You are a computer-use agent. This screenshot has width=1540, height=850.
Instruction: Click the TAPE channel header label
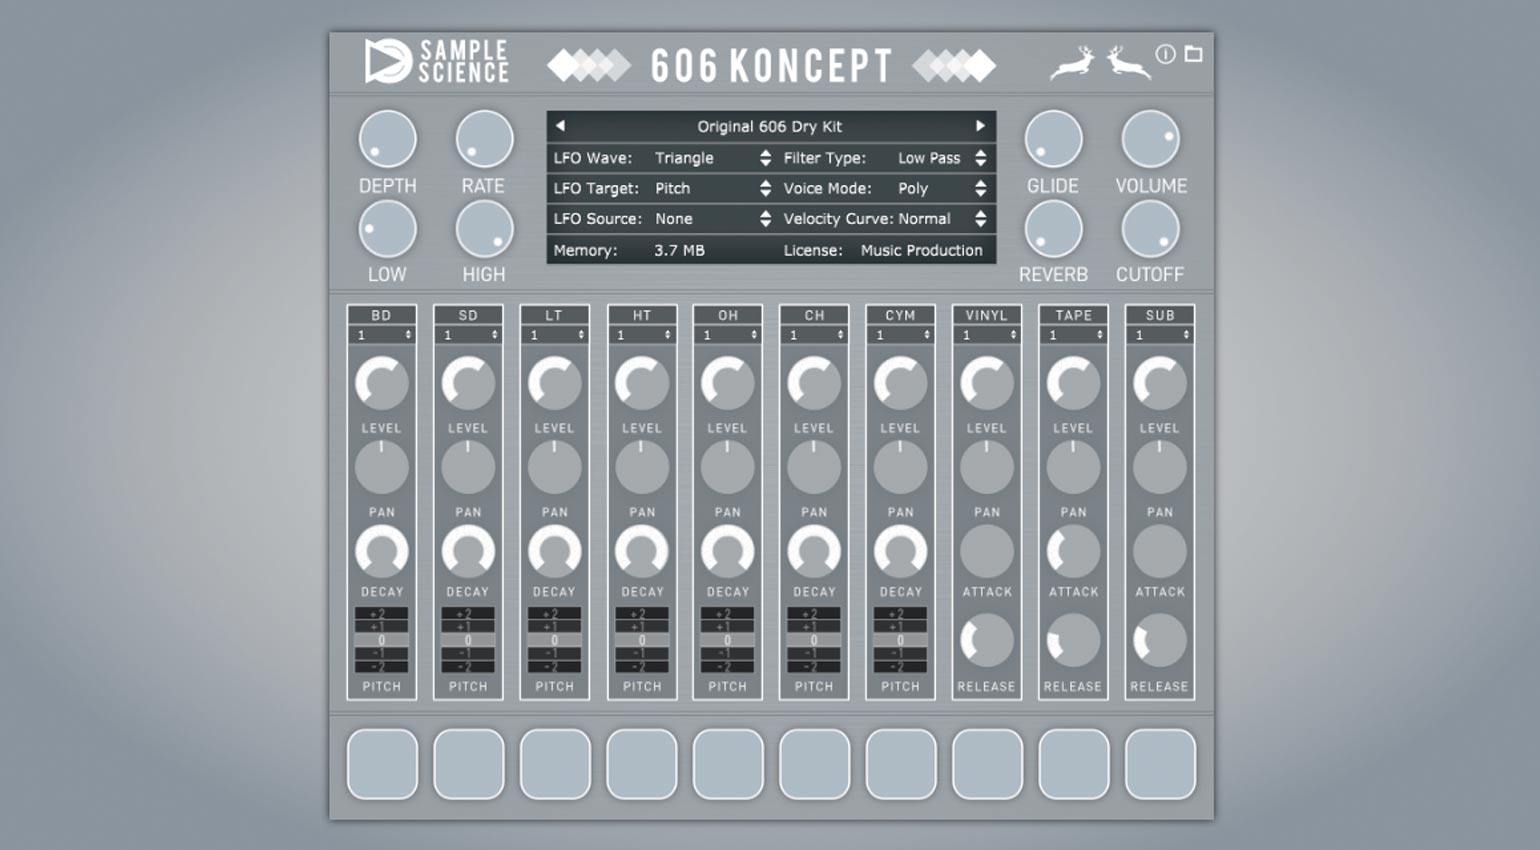[1073, 315]
